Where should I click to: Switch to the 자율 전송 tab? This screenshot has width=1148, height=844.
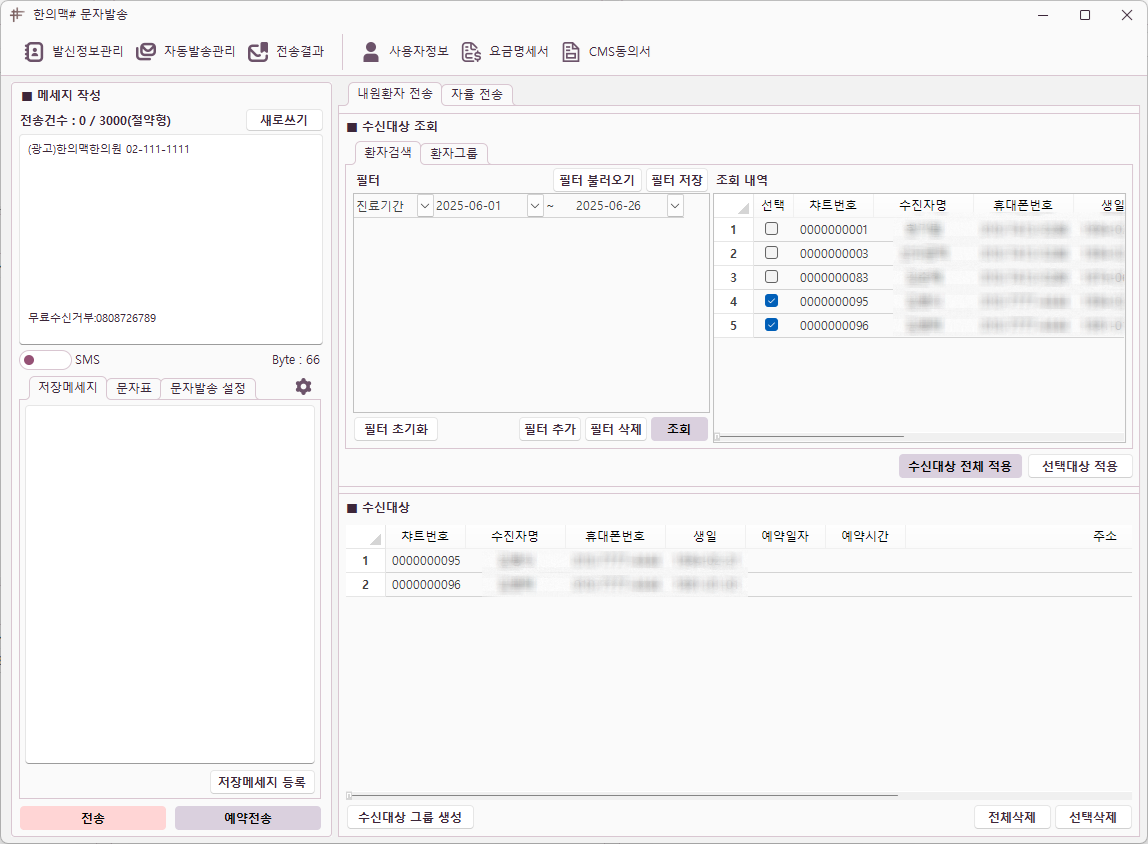[477, 94]
